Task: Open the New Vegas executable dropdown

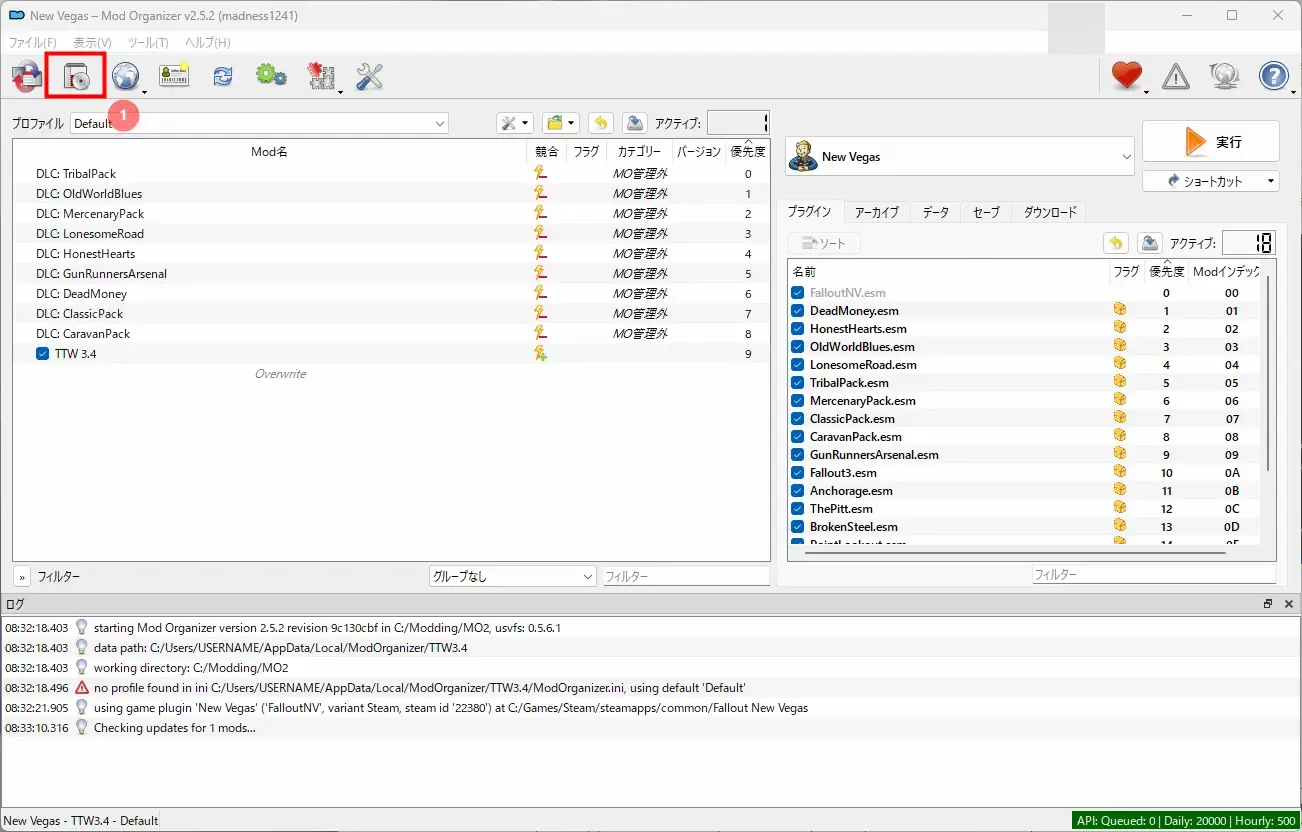Action: click(x=960, y=157)
